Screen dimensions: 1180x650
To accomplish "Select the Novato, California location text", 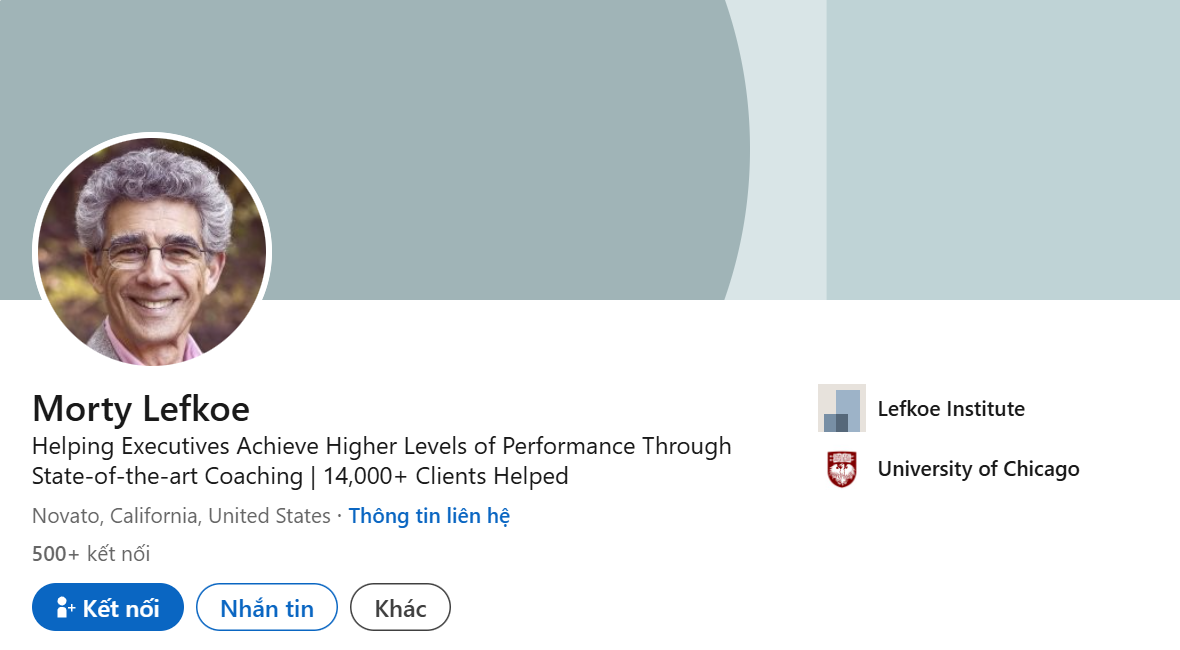I will (x=181, y=516).
